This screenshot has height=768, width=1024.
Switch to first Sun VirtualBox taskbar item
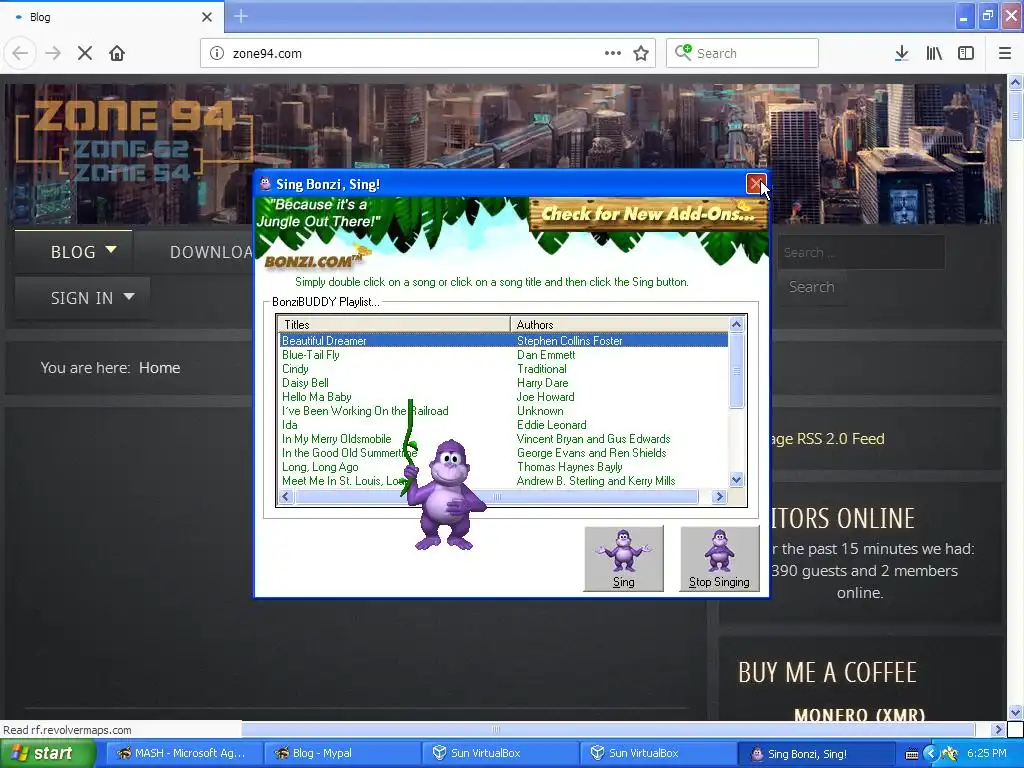pyautogui.click(x=500, y=753)
